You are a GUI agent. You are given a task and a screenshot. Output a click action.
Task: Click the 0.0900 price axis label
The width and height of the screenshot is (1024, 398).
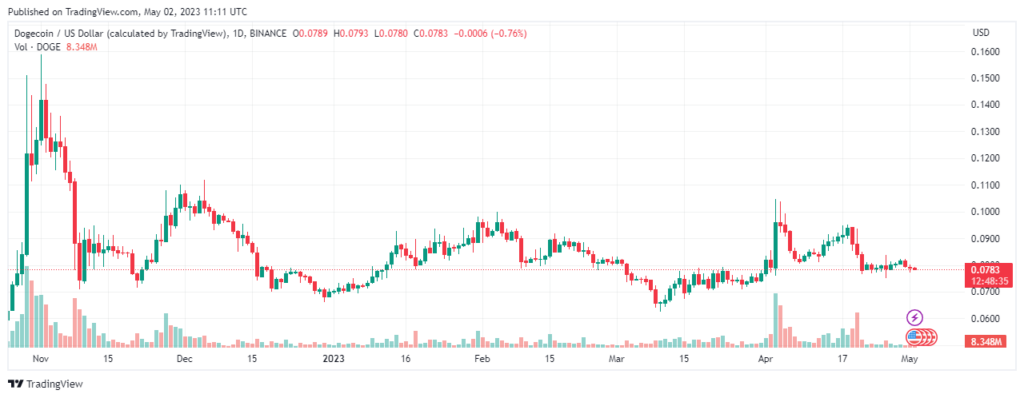(985, 239)
